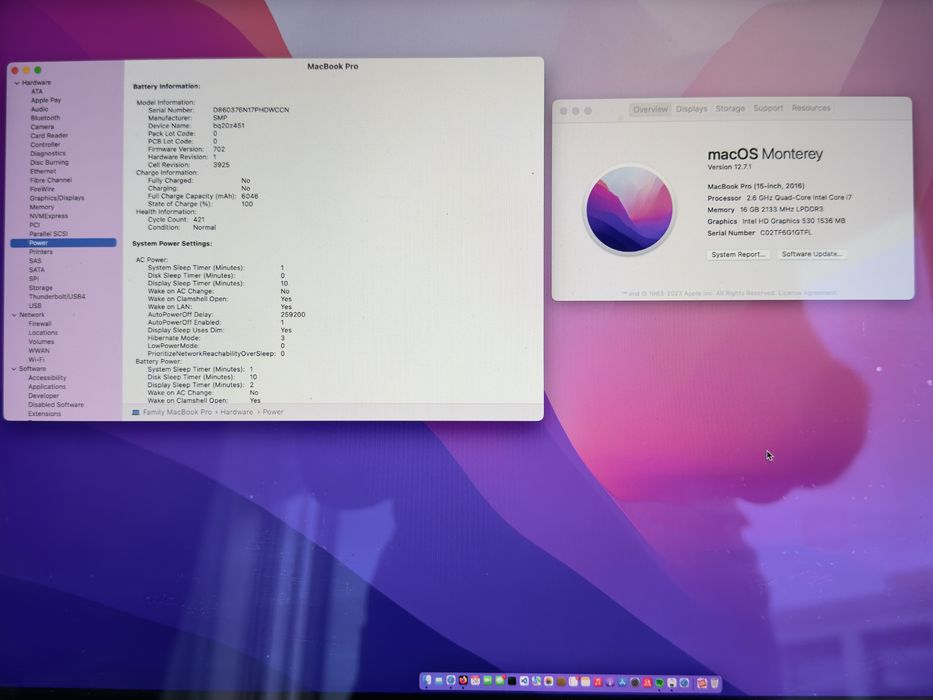Select the highlighted Power item in sidebar
The image size is (933, 700).
pyautogui.click(x=63, y=243)
